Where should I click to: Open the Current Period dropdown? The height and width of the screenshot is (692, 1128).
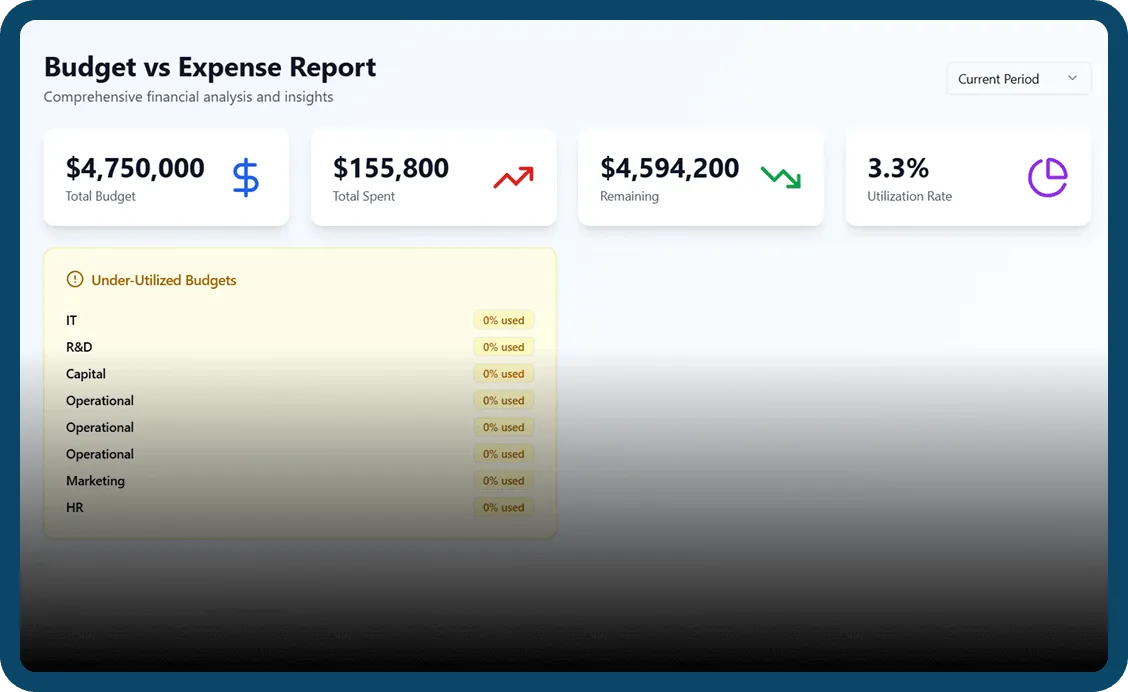point(1017,79)
